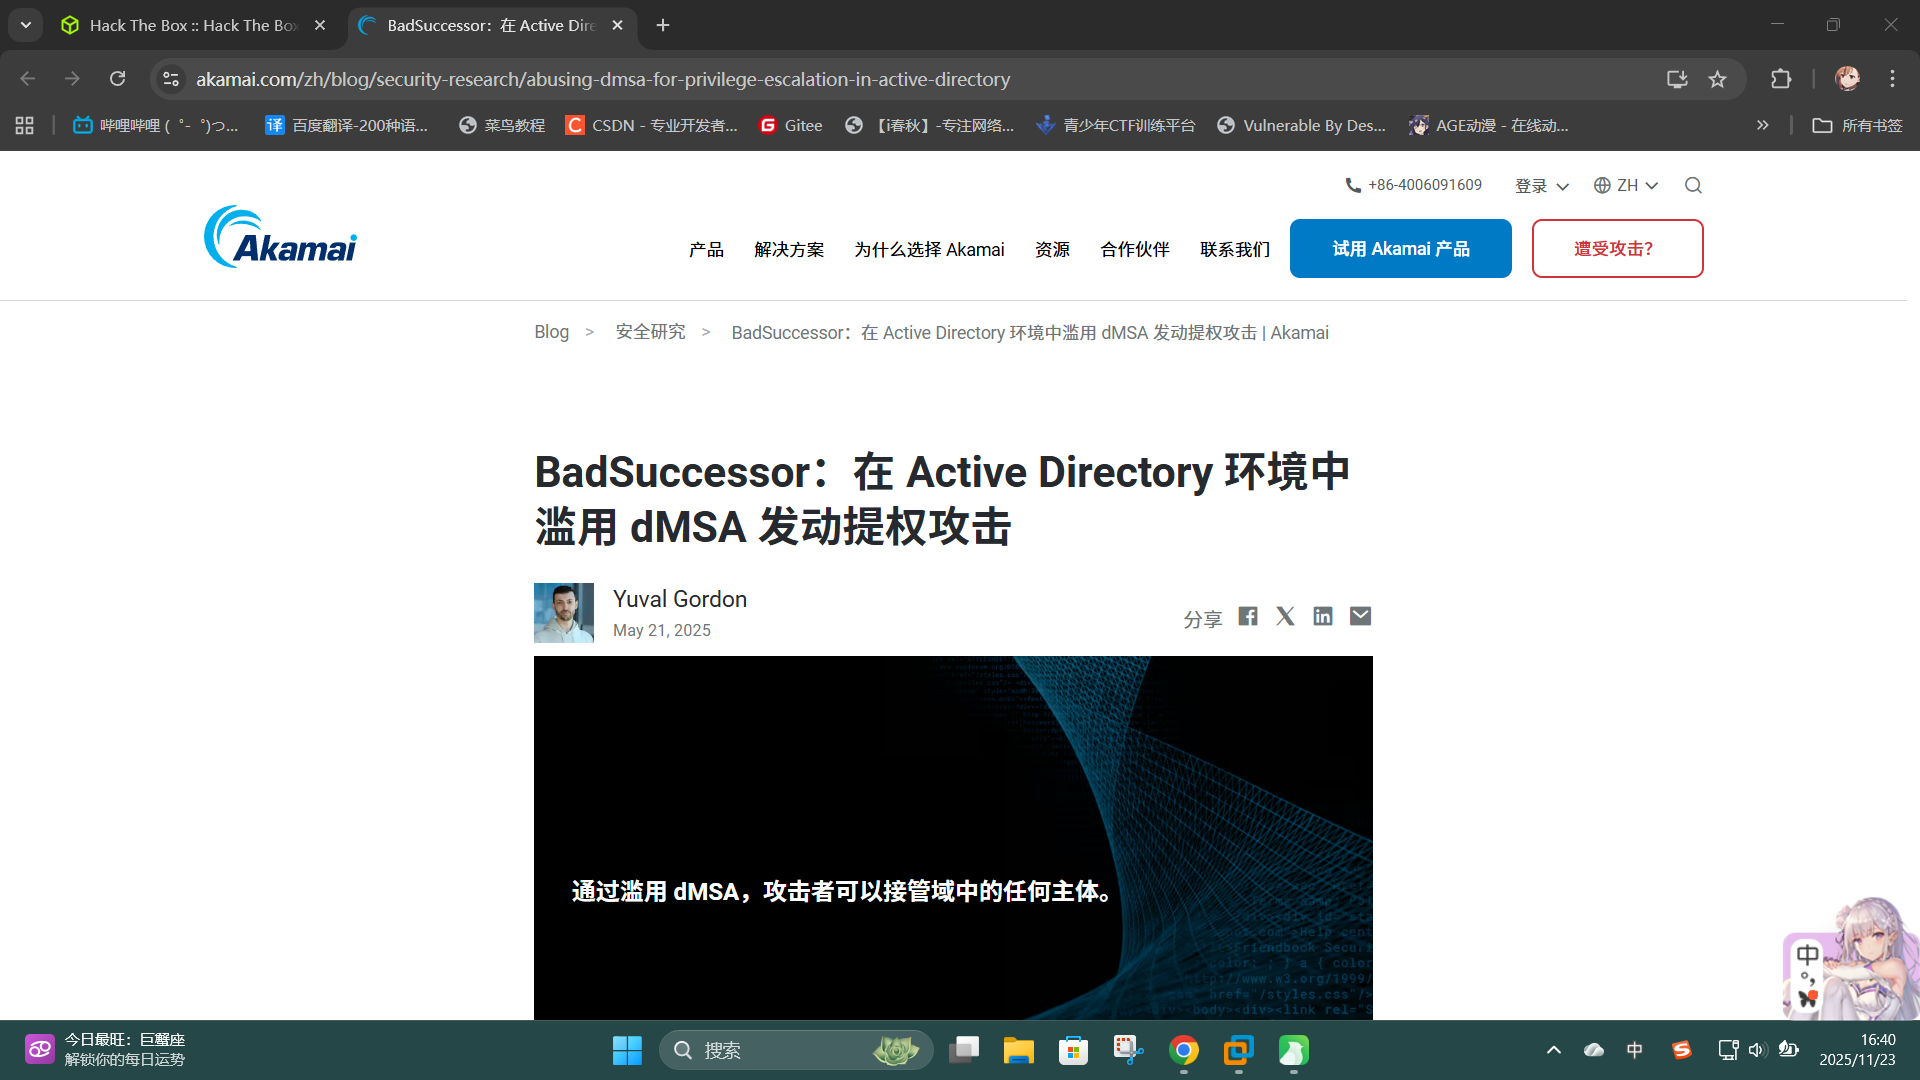
Task: Share article on LinkedIn icon
Action: tap(1323, 616)
